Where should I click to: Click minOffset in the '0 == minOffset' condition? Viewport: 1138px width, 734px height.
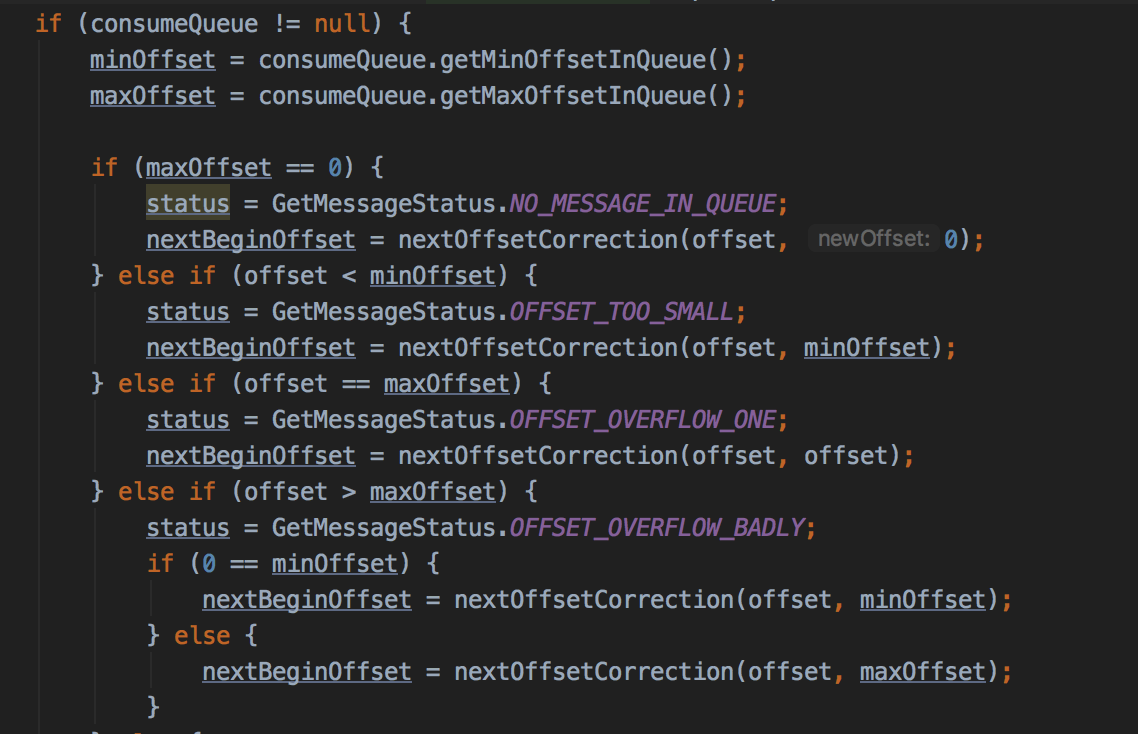[335, 564]
